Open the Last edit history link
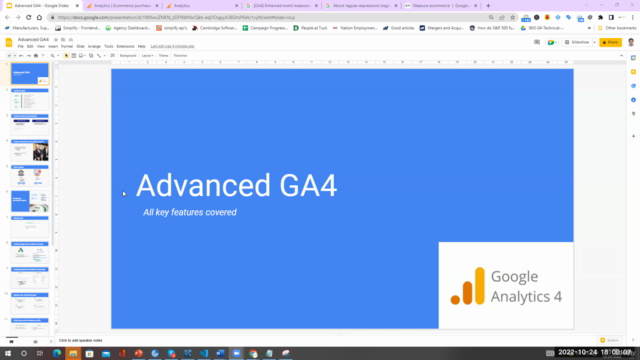Viewport: 640px width, 360px height. click(172, 47)
